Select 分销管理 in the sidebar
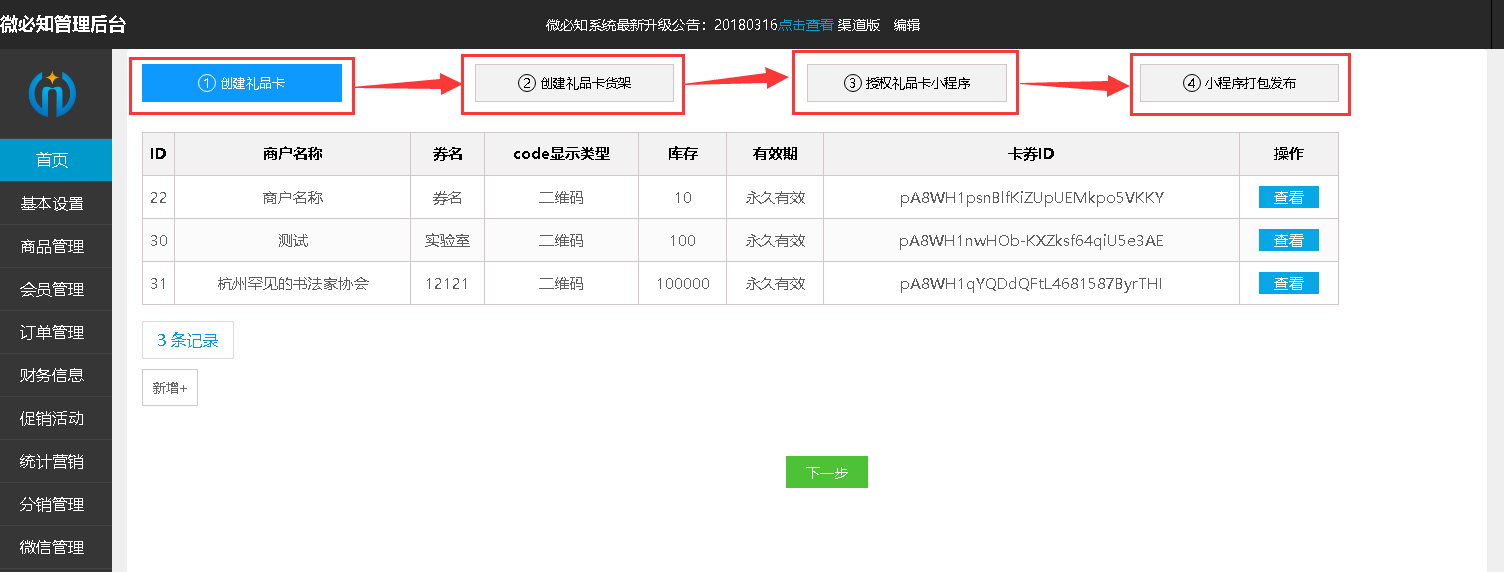1504x572 pixels. [56, 505]
